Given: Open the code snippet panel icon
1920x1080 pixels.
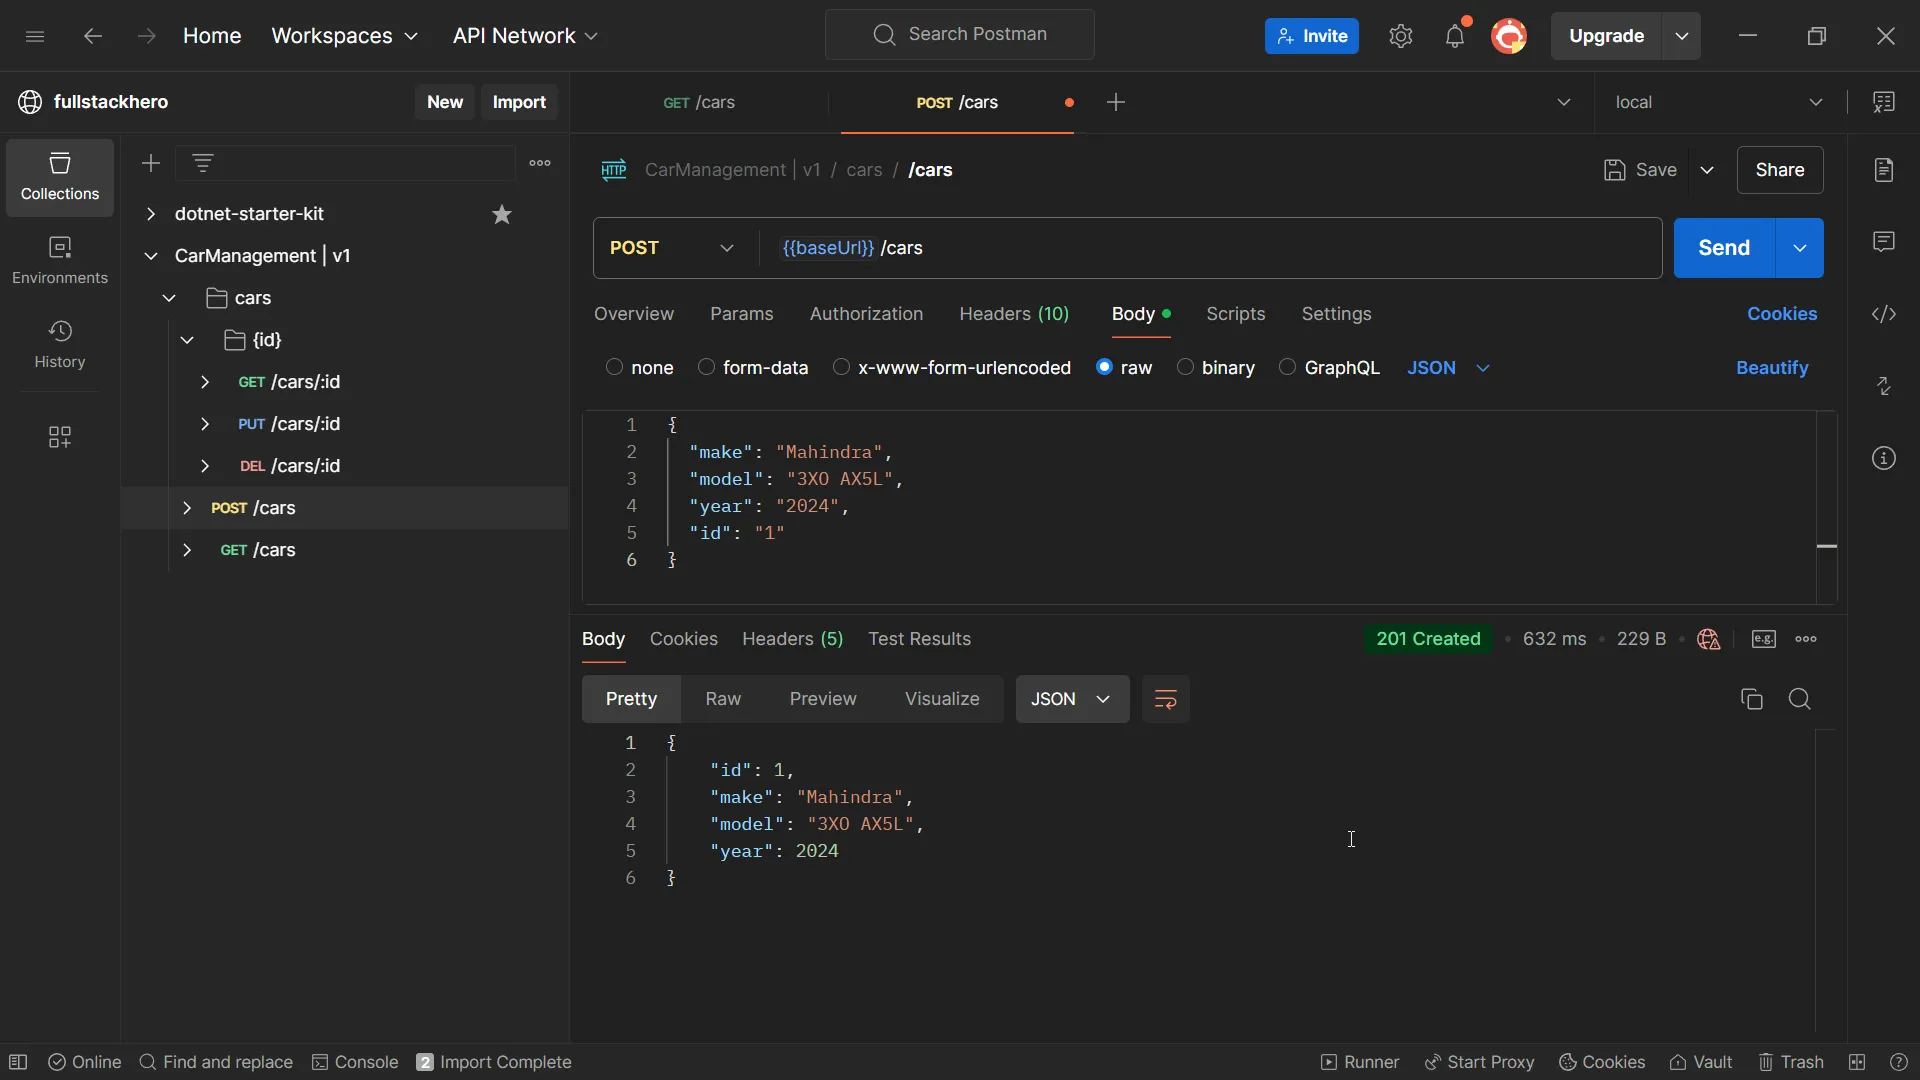Looking at the screenshot, I should tap(1883, 314).
